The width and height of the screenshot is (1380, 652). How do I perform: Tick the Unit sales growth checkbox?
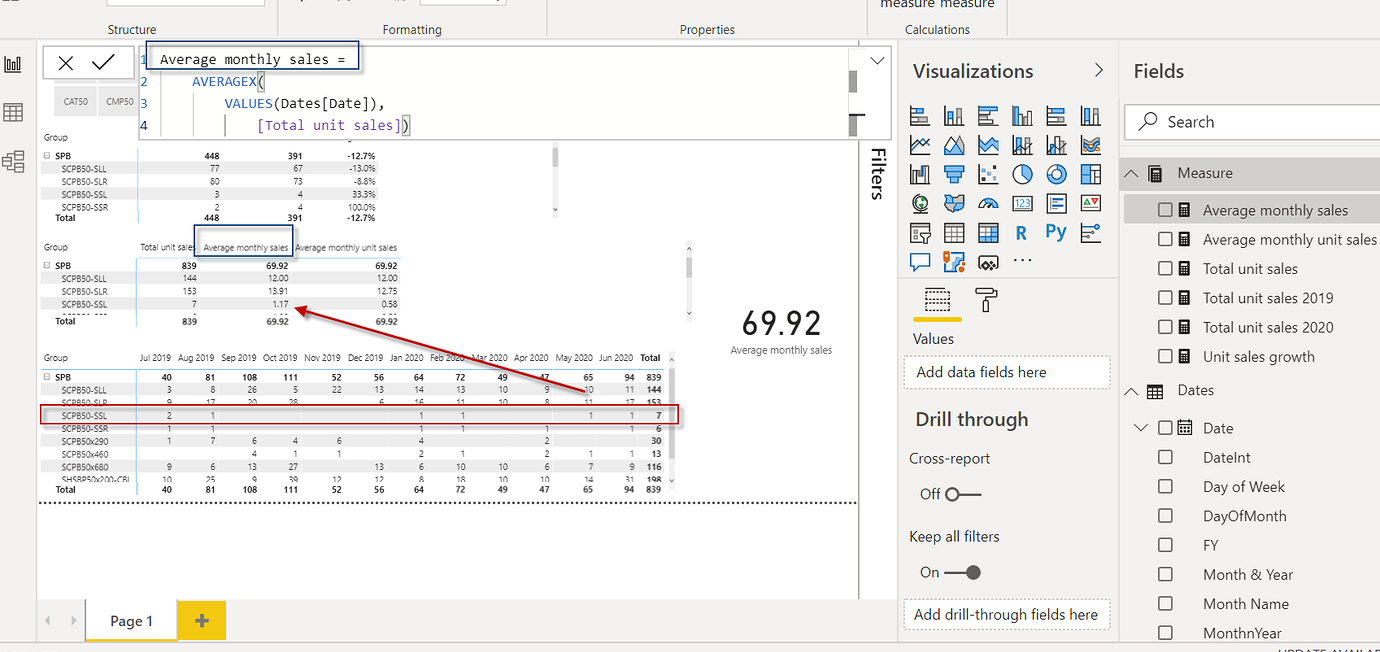click(x=1165, y=356)
